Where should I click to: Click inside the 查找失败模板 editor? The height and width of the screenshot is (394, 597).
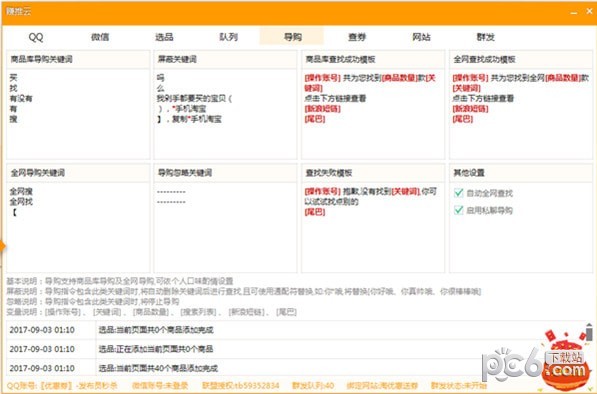pos(373,227)
